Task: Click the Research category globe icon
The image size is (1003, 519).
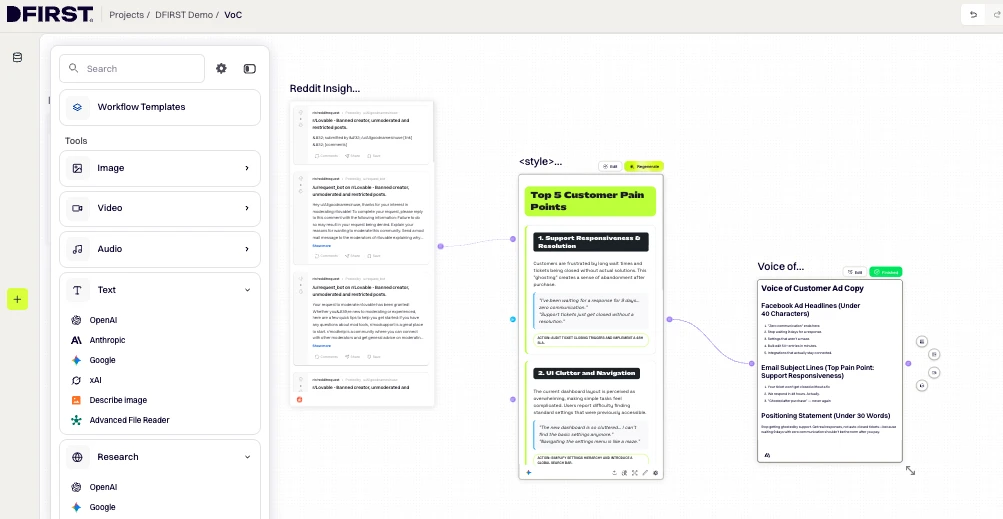Action: 77,457
